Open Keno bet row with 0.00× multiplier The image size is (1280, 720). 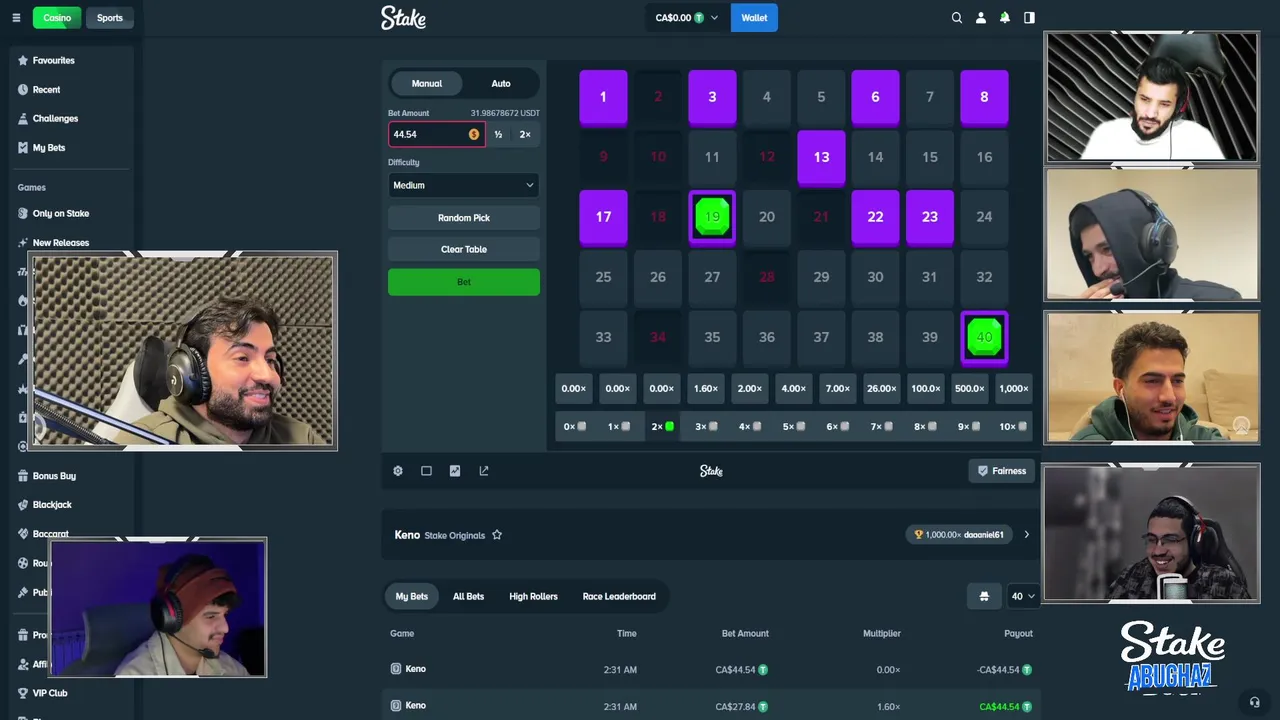coord(711,670)
